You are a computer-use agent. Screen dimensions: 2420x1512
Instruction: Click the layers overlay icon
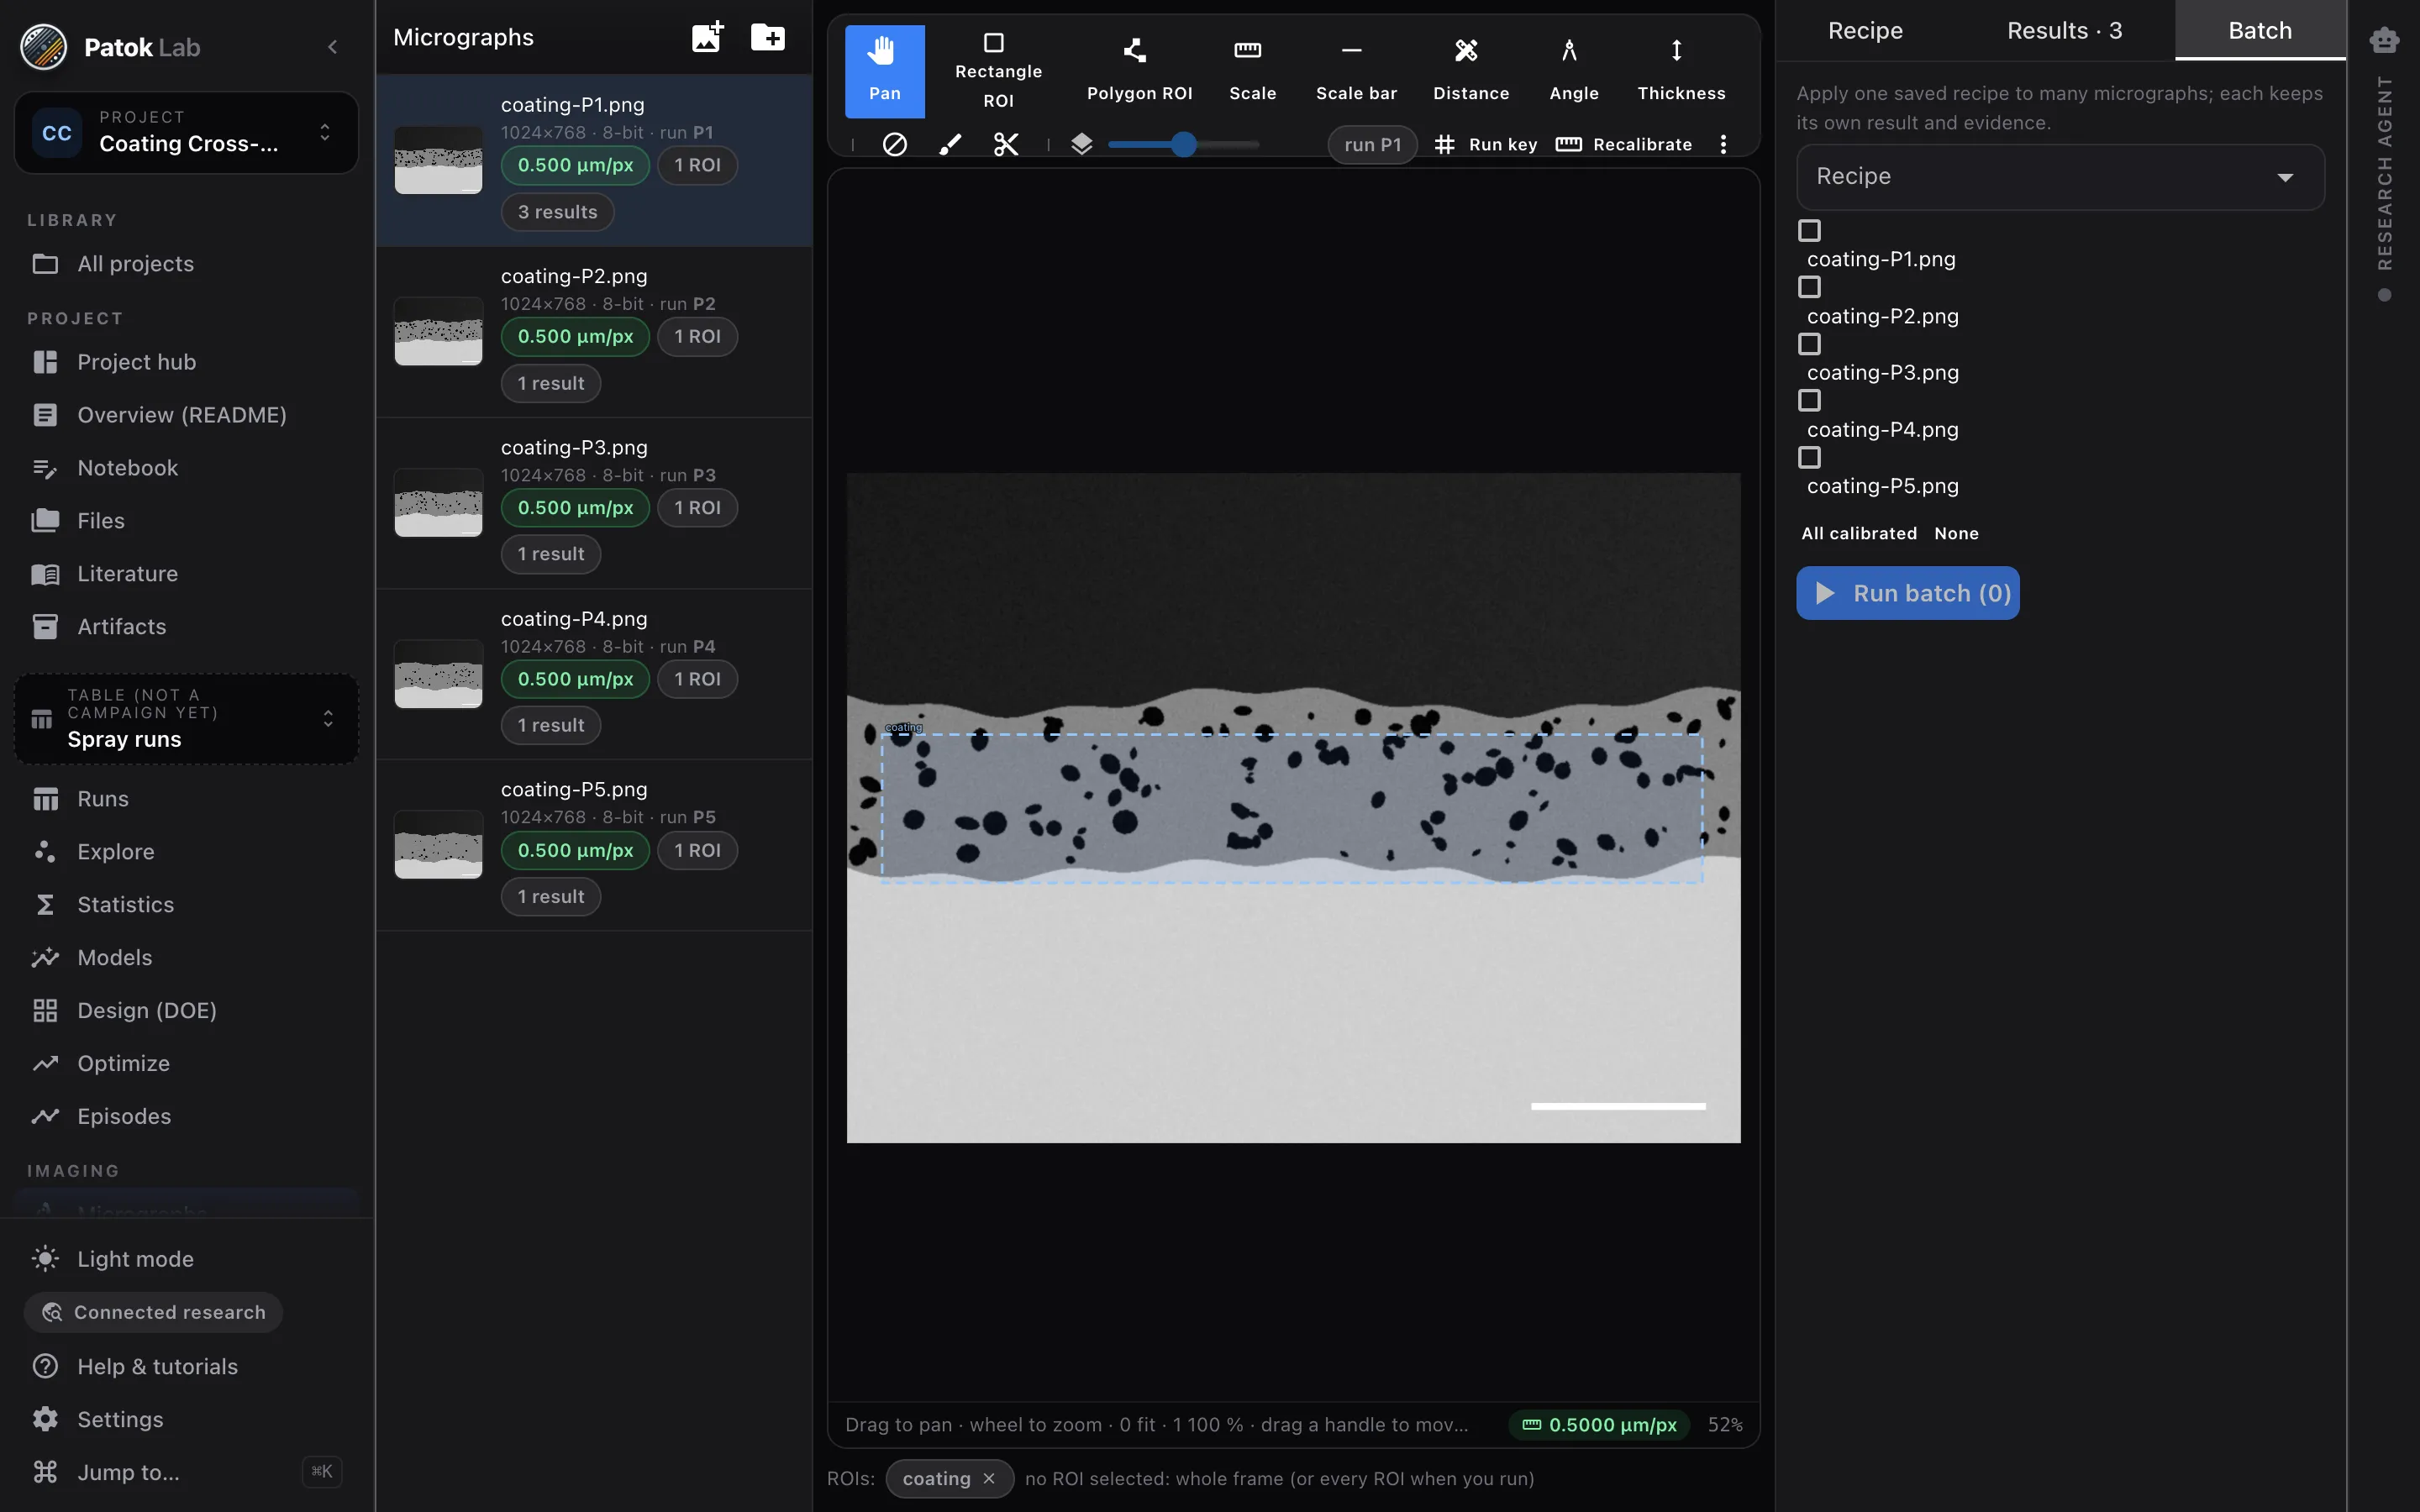point(1081,144)
